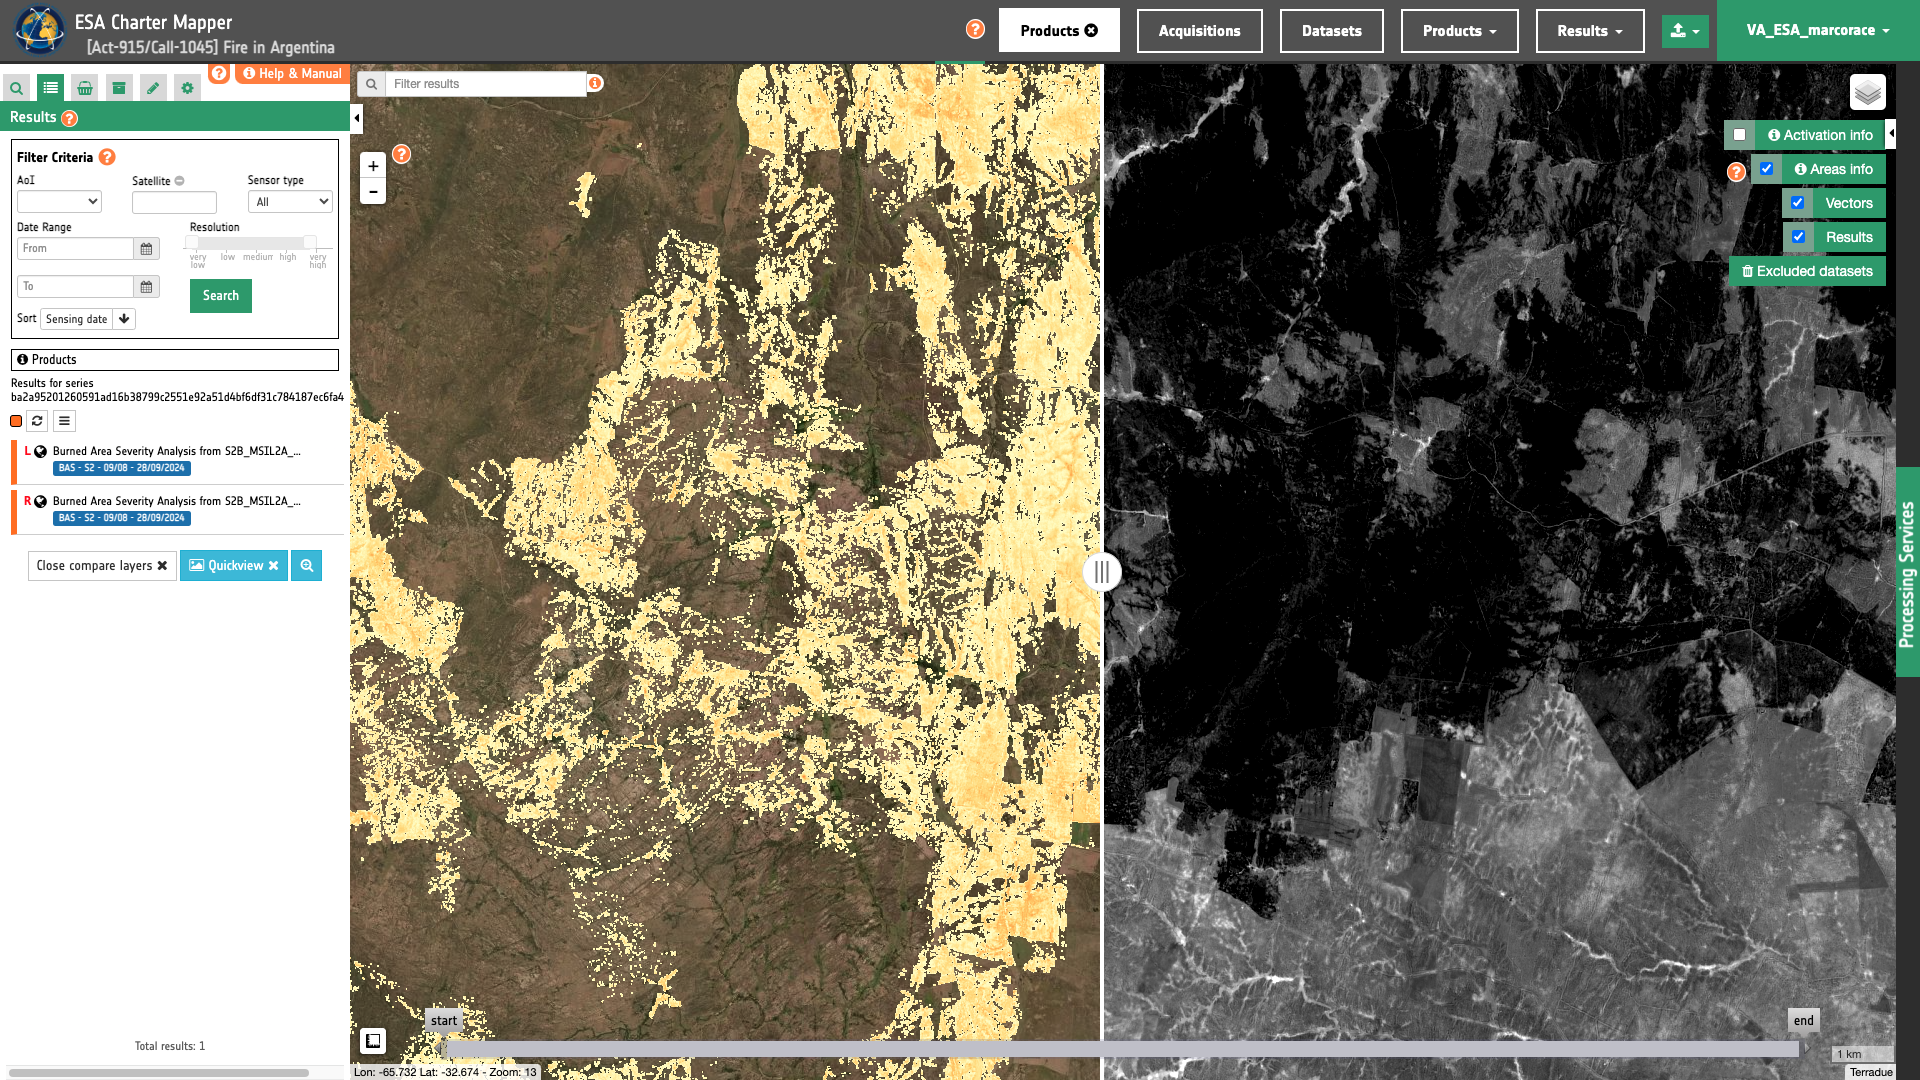1920x1080 pixels.
Task: Expand the AoI dropdown
Action: tap(59, 202)
